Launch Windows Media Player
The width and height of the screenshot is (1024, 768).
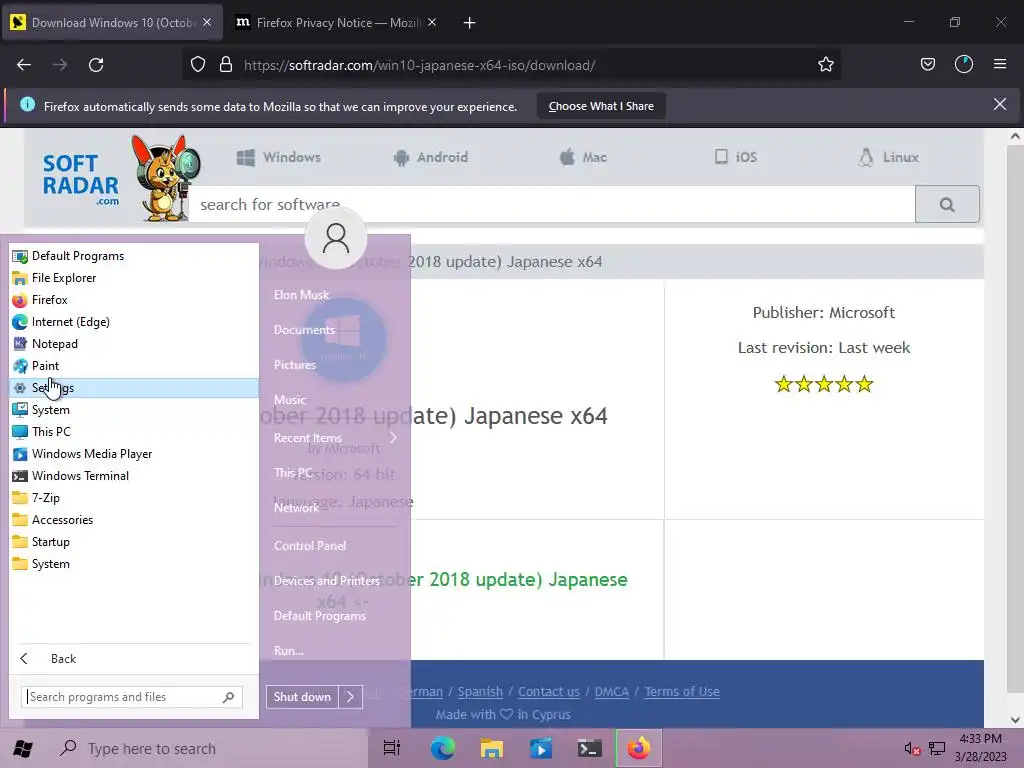[x=134, y=454]
